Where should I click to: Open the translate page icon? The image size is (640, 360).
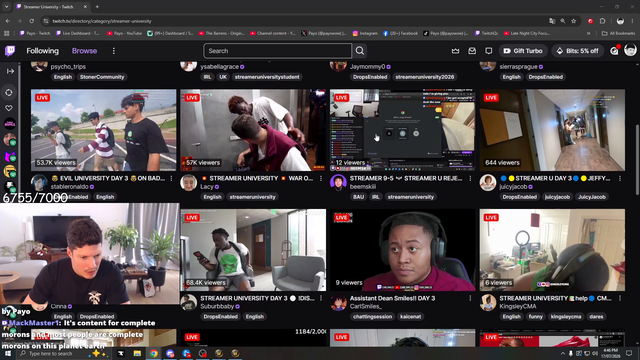pyautogui.click(x=552, y=21)
